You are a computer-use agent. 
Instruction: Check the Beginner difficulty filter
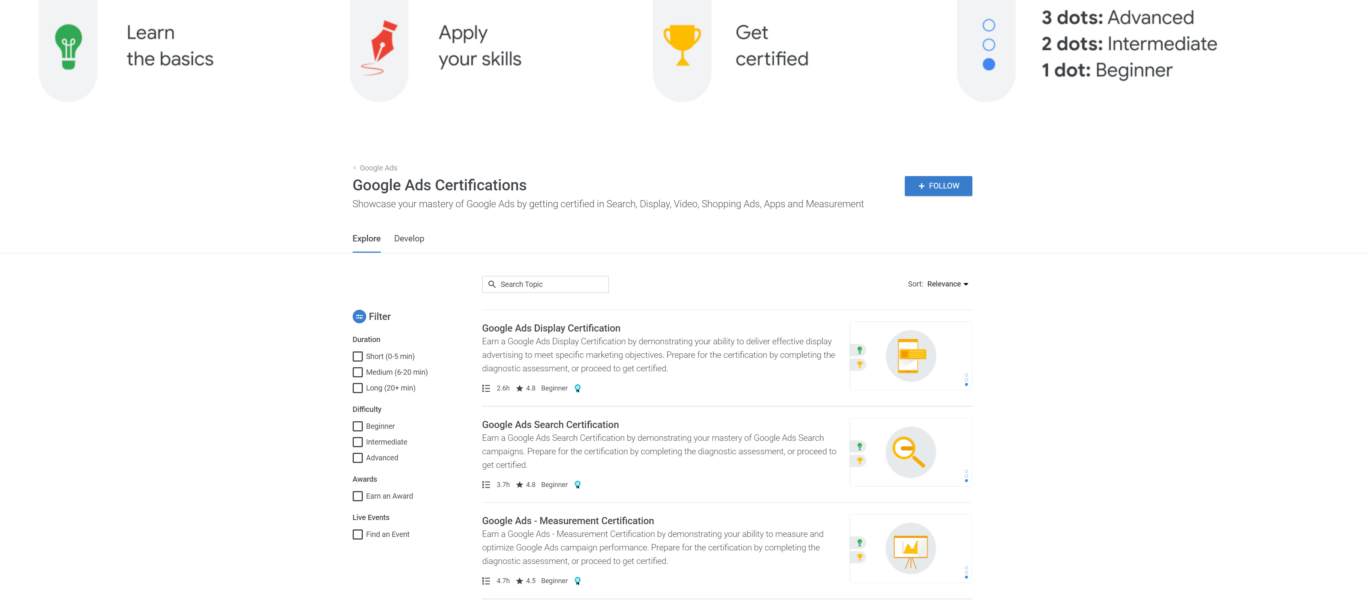coord(357,425)
